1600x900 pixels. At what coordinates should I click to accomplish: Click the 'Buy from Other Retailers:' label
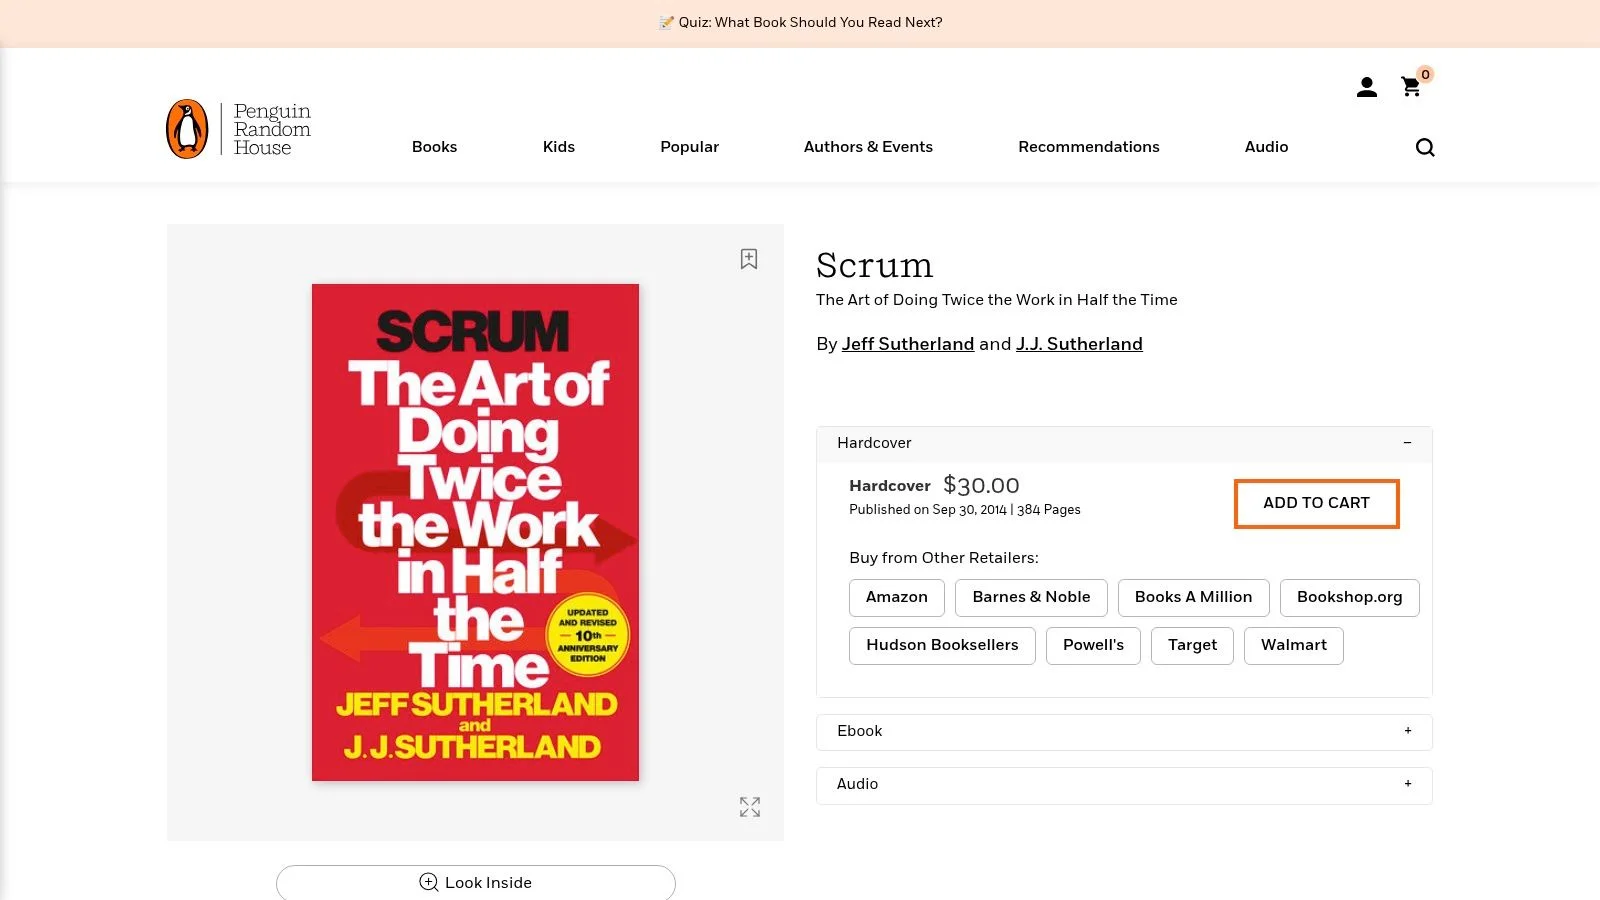click(944, 558)
